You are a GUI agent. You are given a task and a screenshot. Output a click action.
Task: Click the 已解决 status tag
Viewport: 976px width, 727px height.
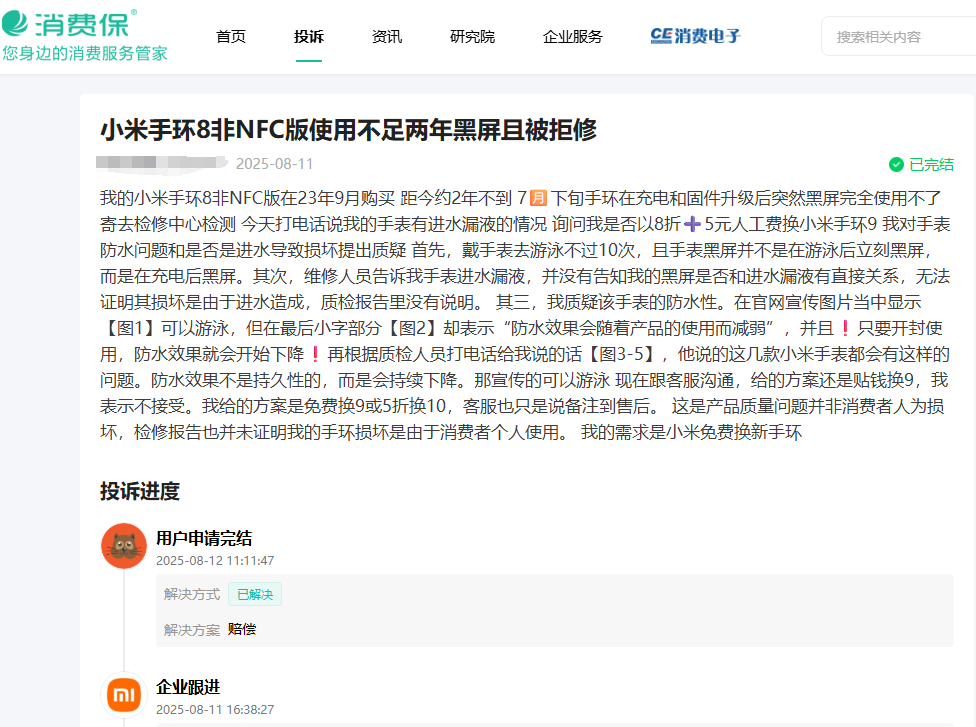(x=255, y=594)
